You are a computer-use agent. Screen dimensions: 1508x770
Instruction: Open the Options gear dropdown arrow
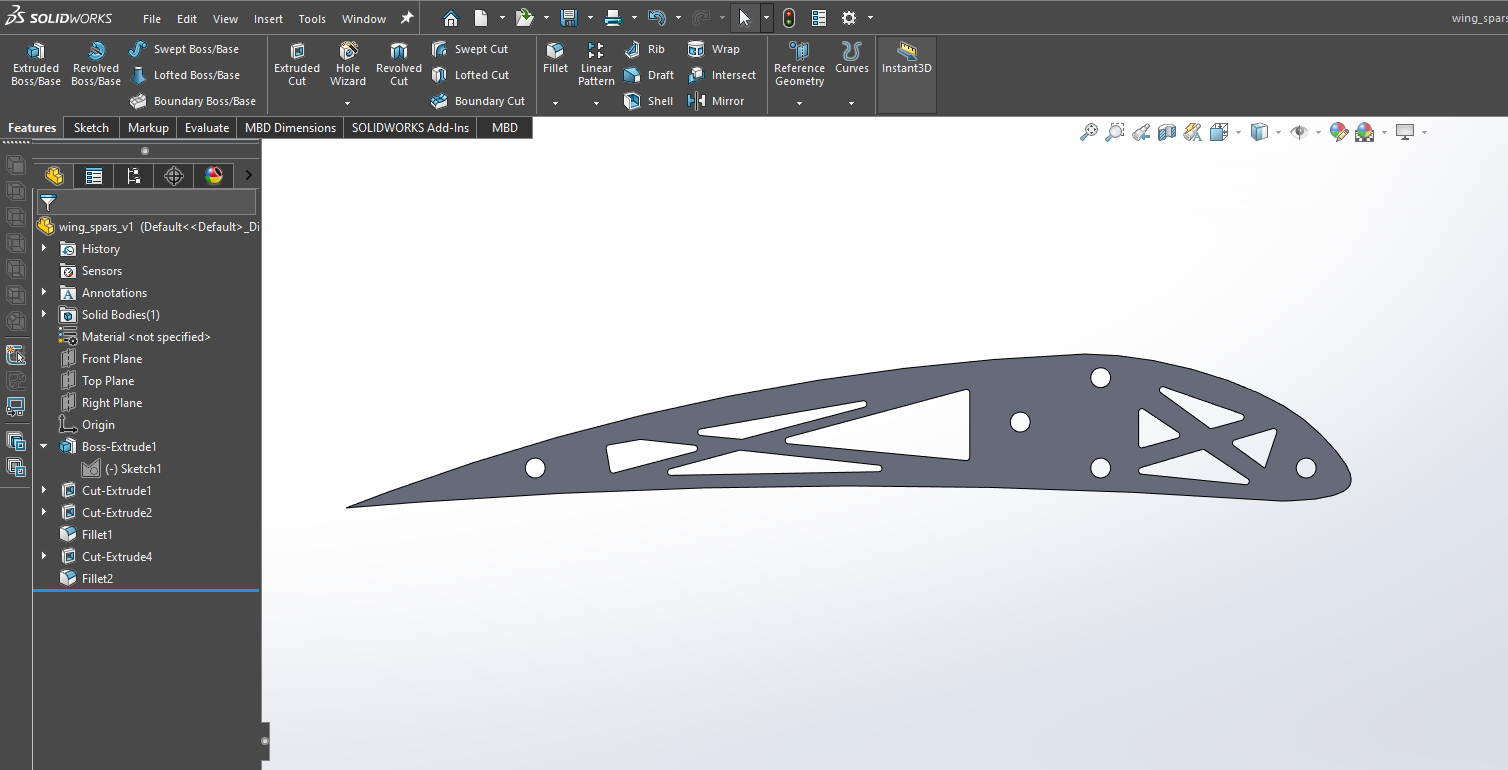pos(870,18)
